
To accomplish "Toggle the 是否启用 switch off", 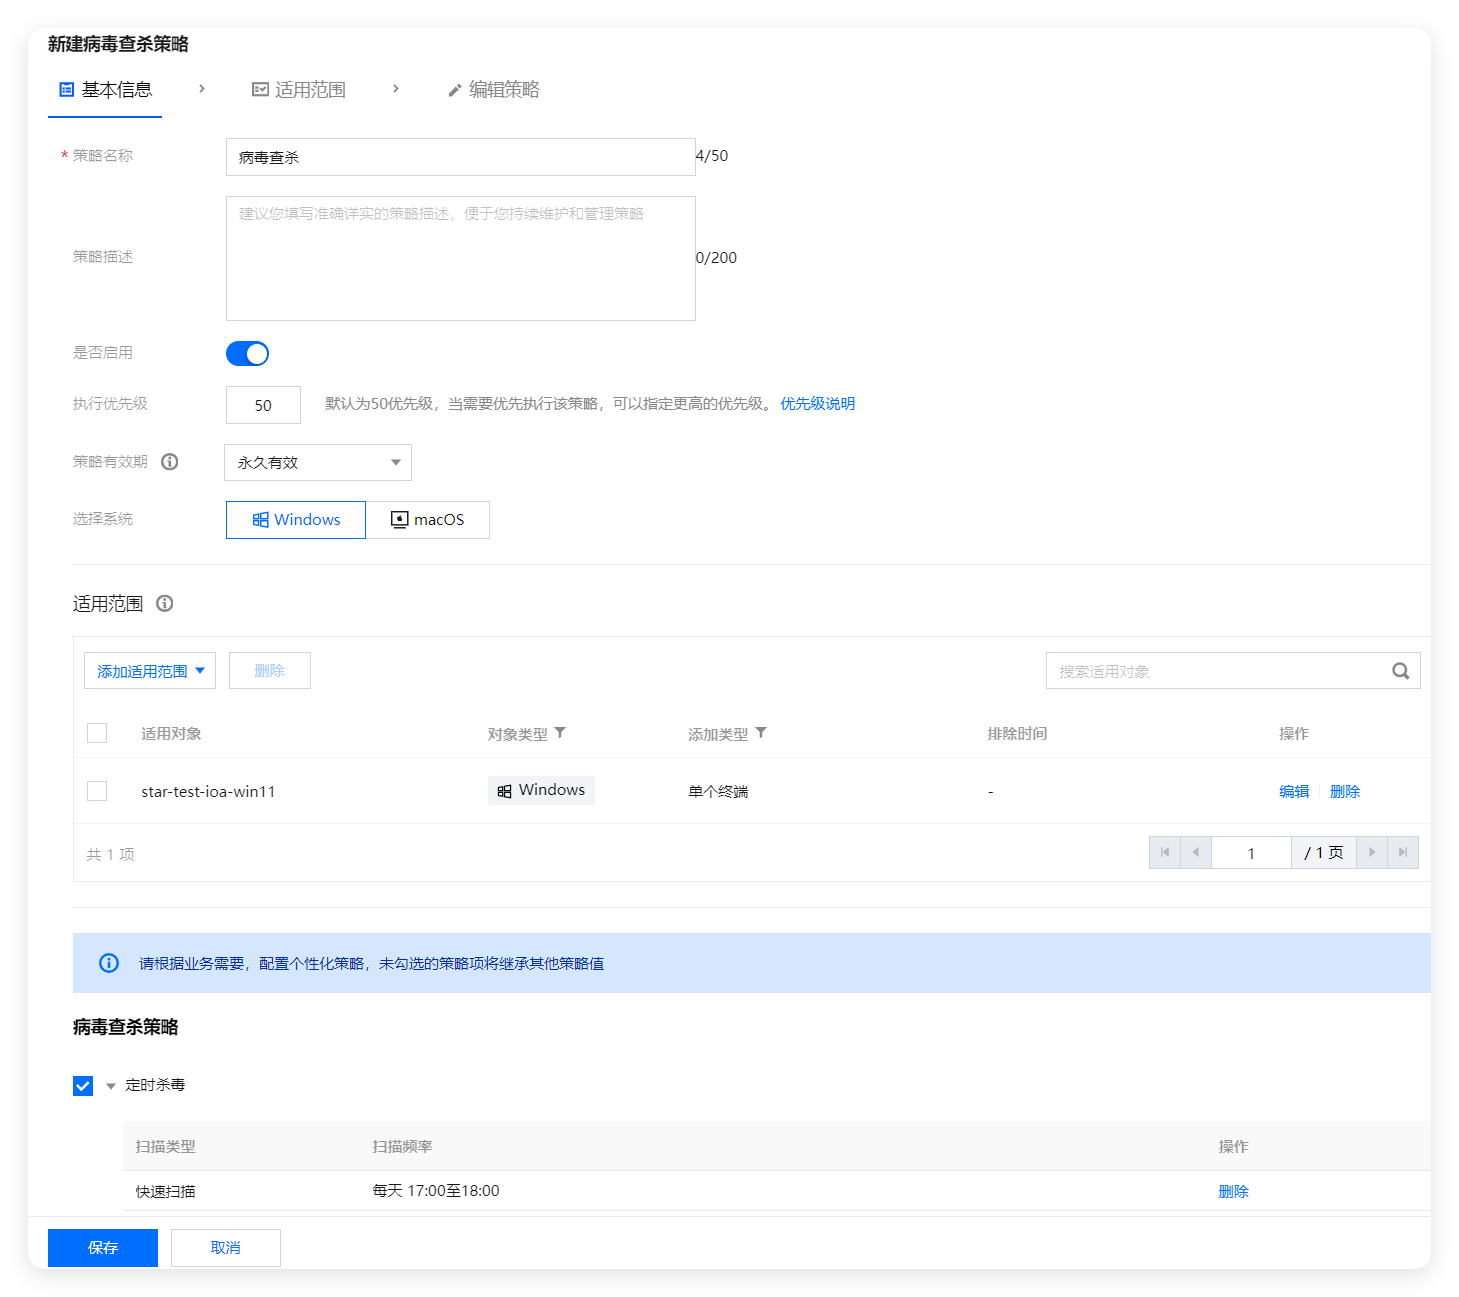I will tap(247, 354).
